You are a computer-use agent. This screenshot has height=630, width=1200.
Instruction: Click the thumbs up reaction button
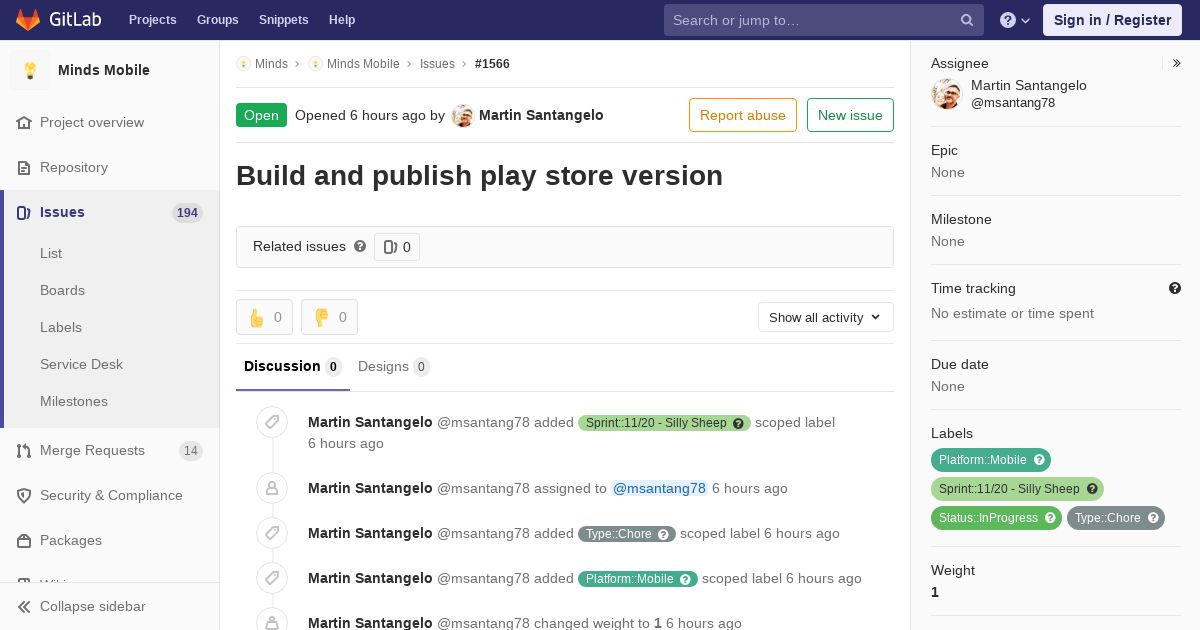click(264, 317)
